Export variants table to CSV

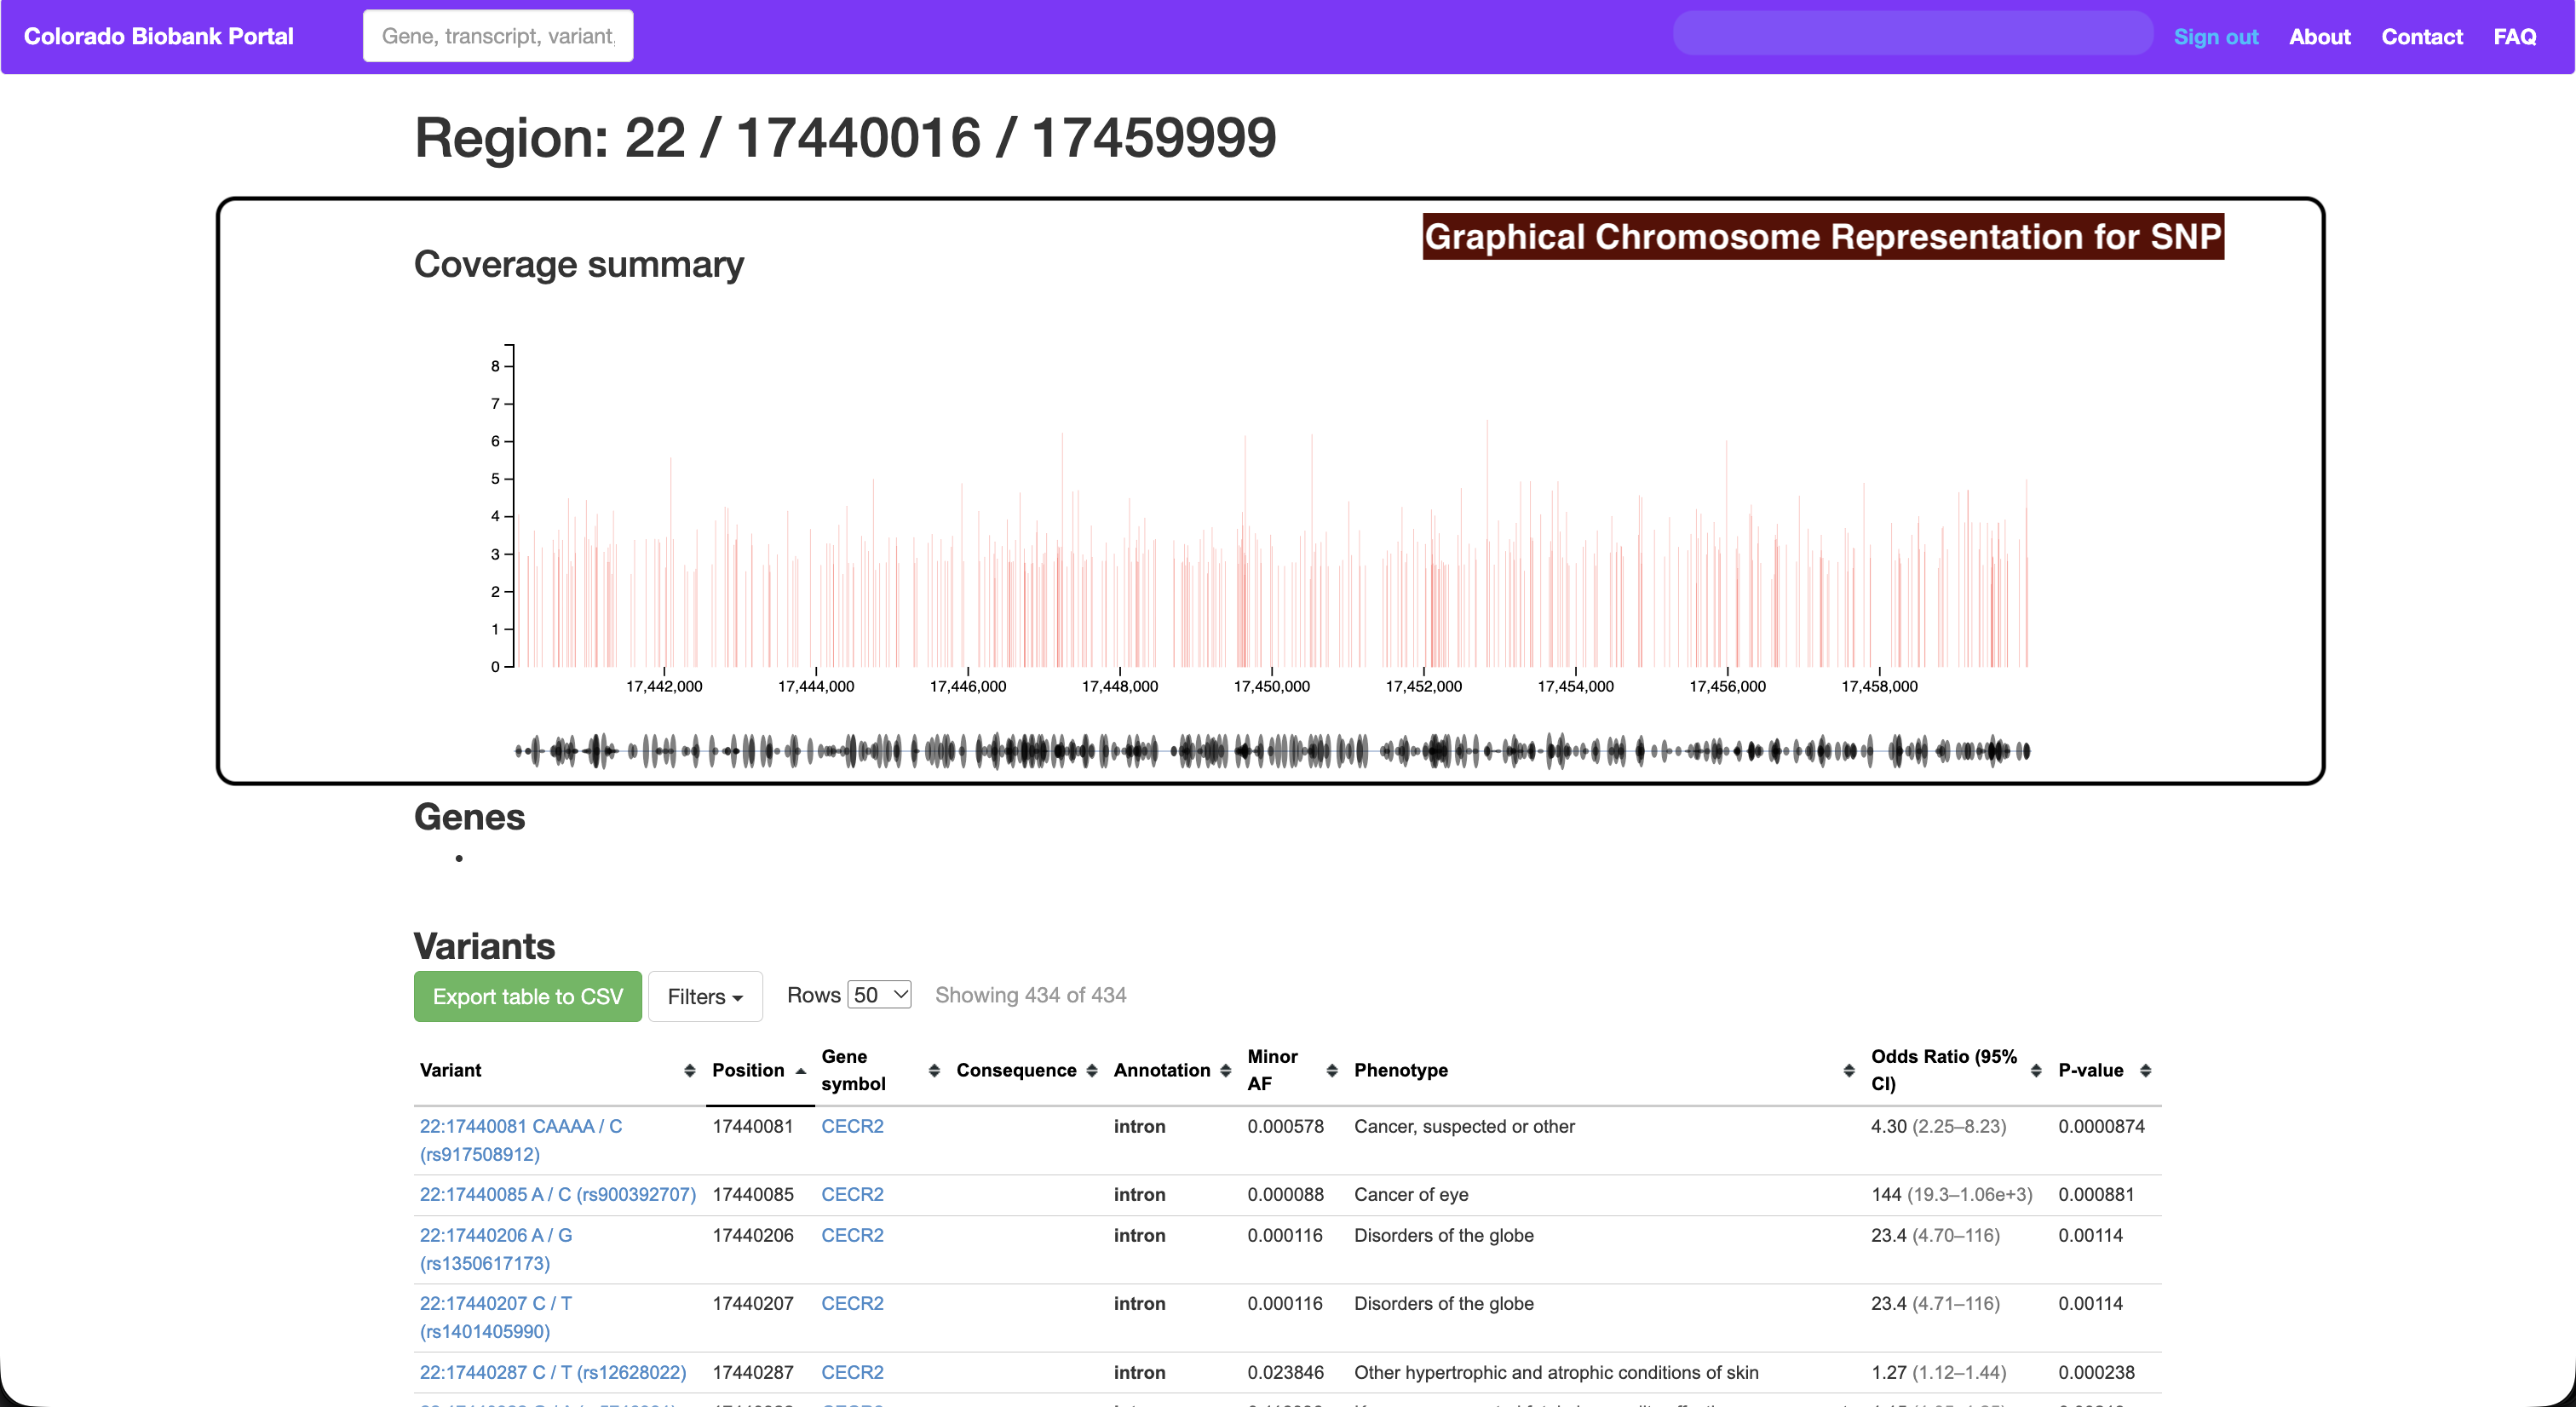click(x=527, y=996)
